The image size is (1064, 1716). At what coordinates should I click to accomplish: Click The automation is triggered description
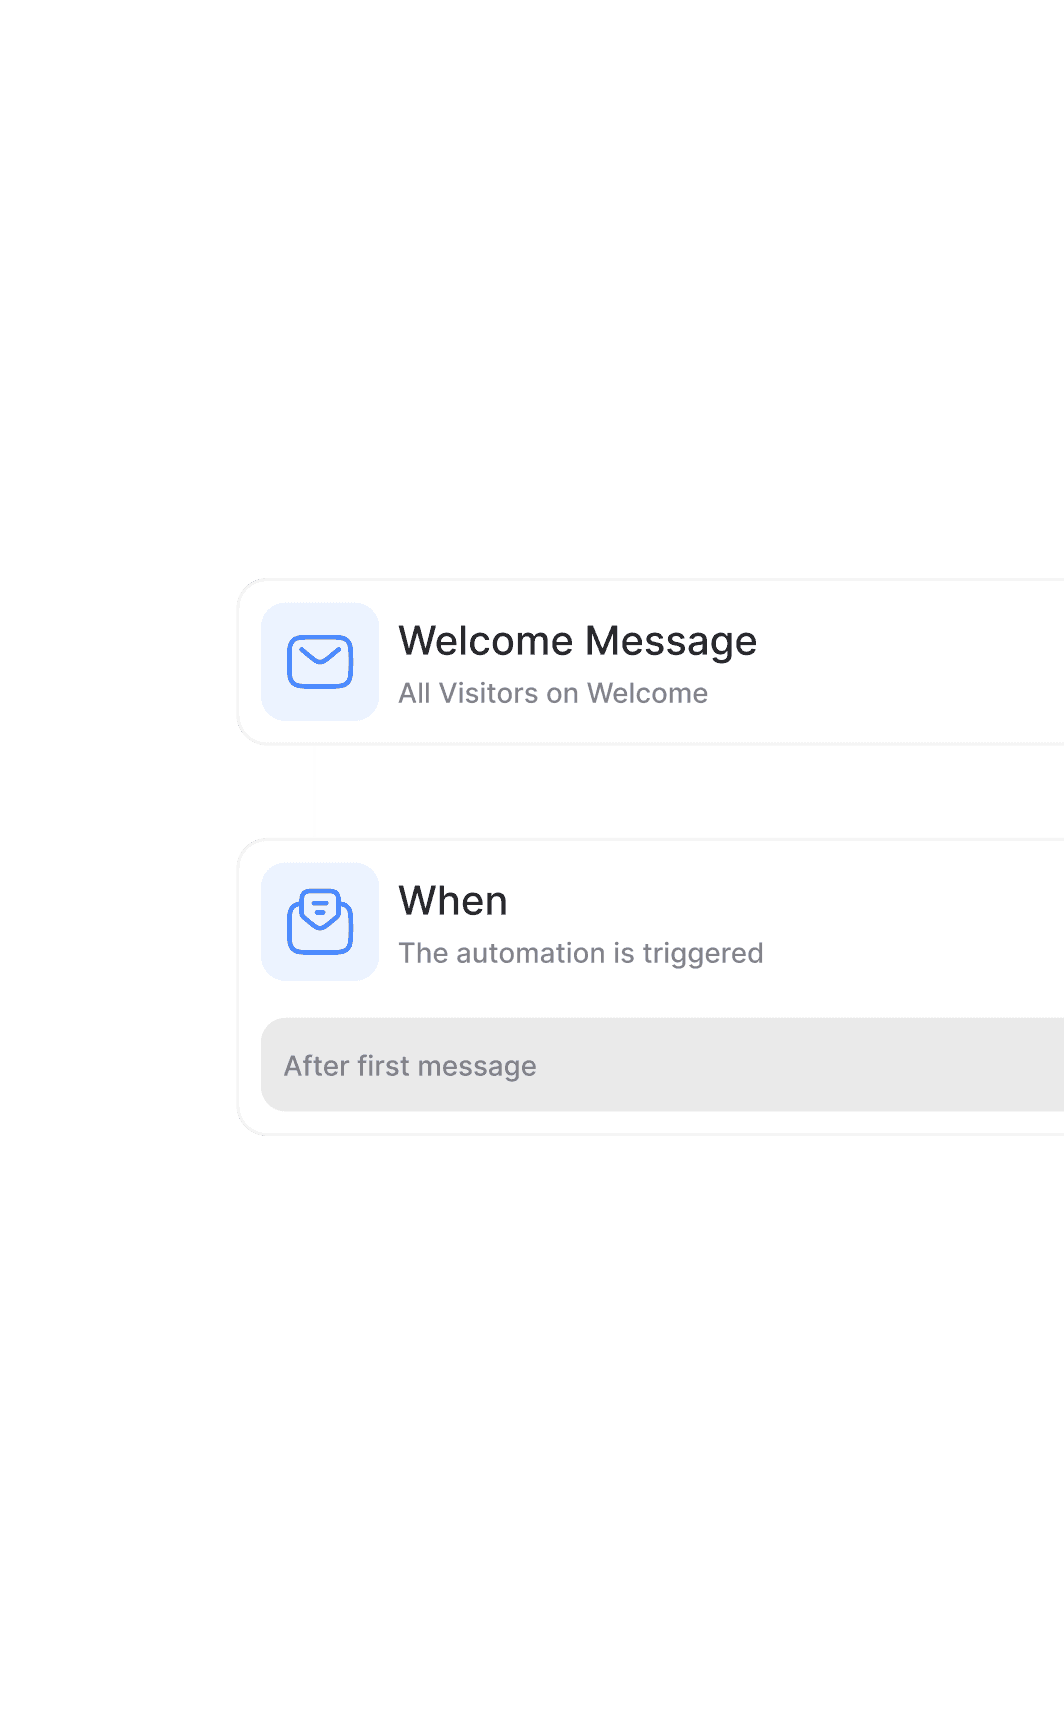pyautogui.click(x=581, y=953)
